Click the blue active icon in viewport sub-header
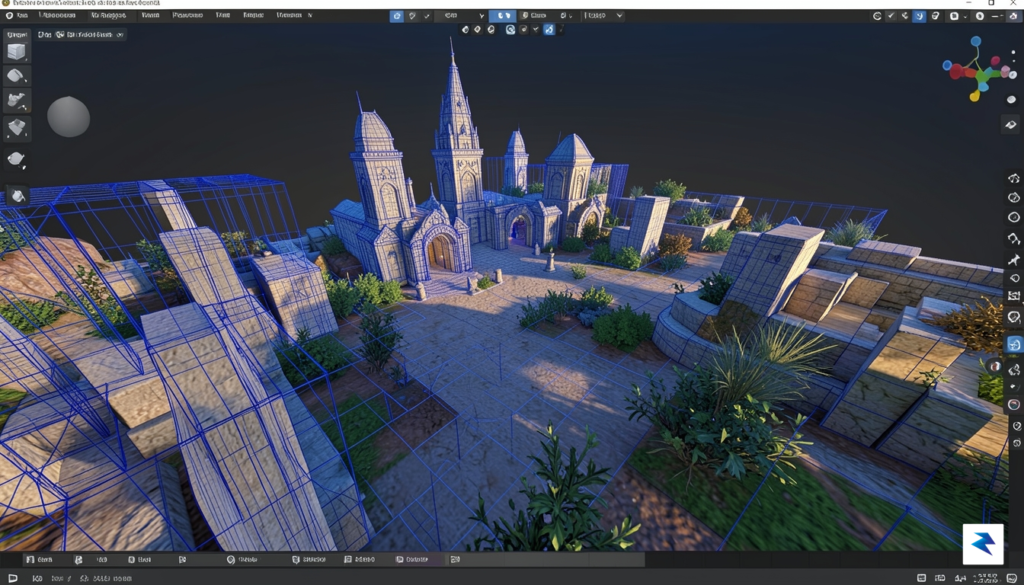Screen dimensions: 1024x585 pyautogui.click(x=549, y=29)
